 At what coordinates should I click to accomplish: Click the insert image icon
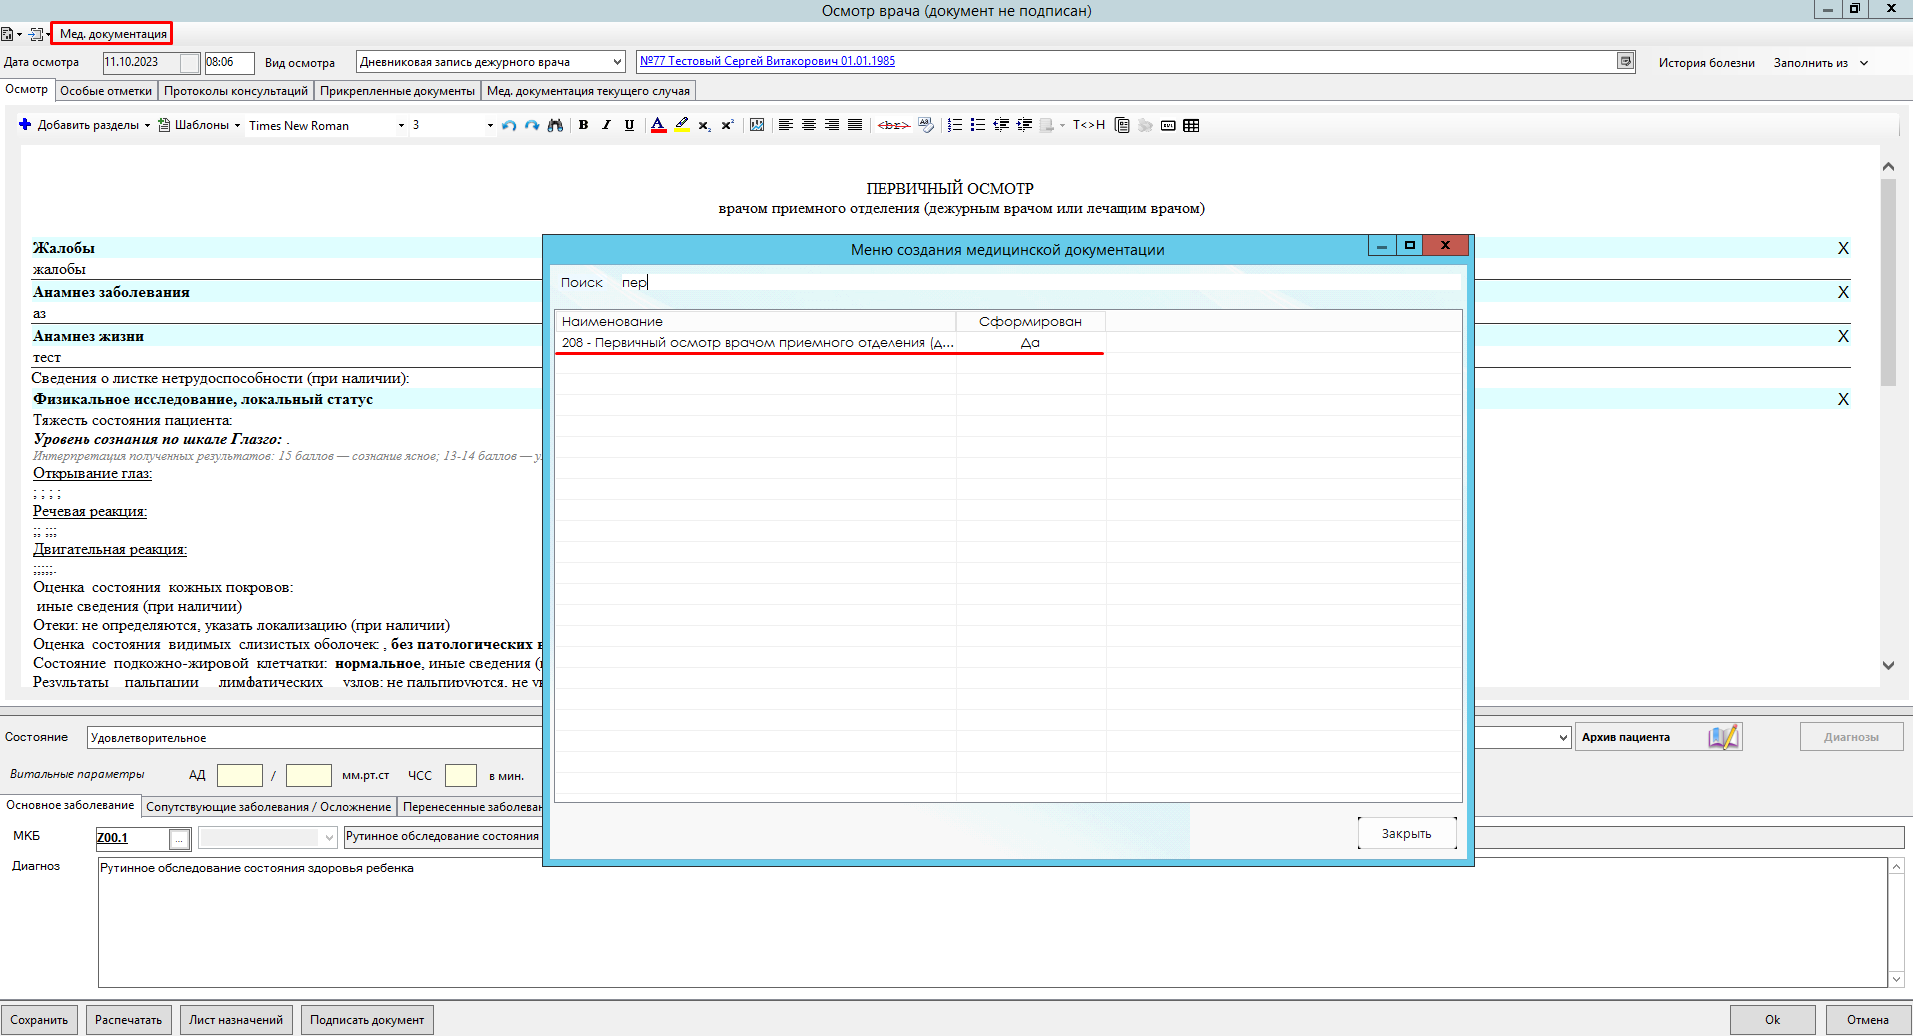coord(757,125)
